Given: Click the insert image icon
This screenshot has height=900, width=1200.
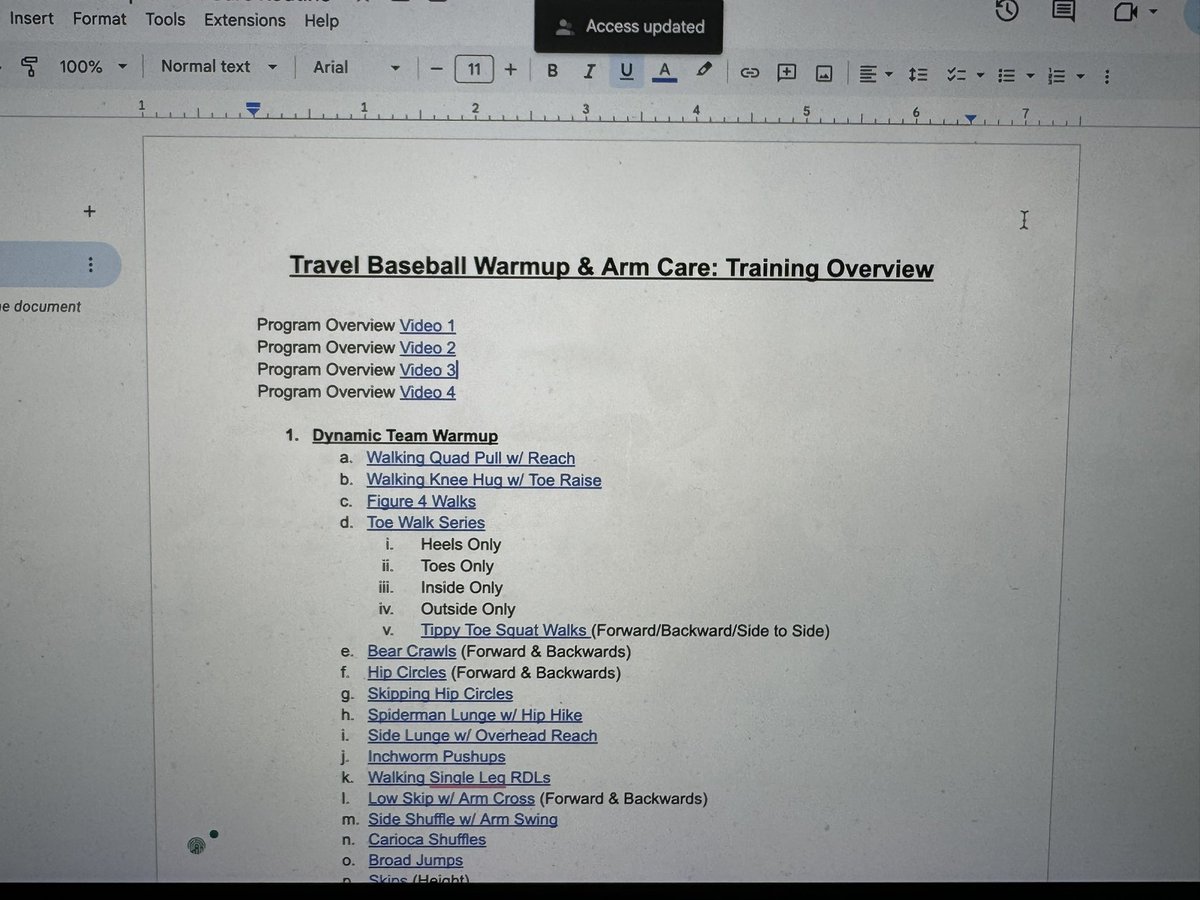Looking at the screenshot, I should coord(824,72).
